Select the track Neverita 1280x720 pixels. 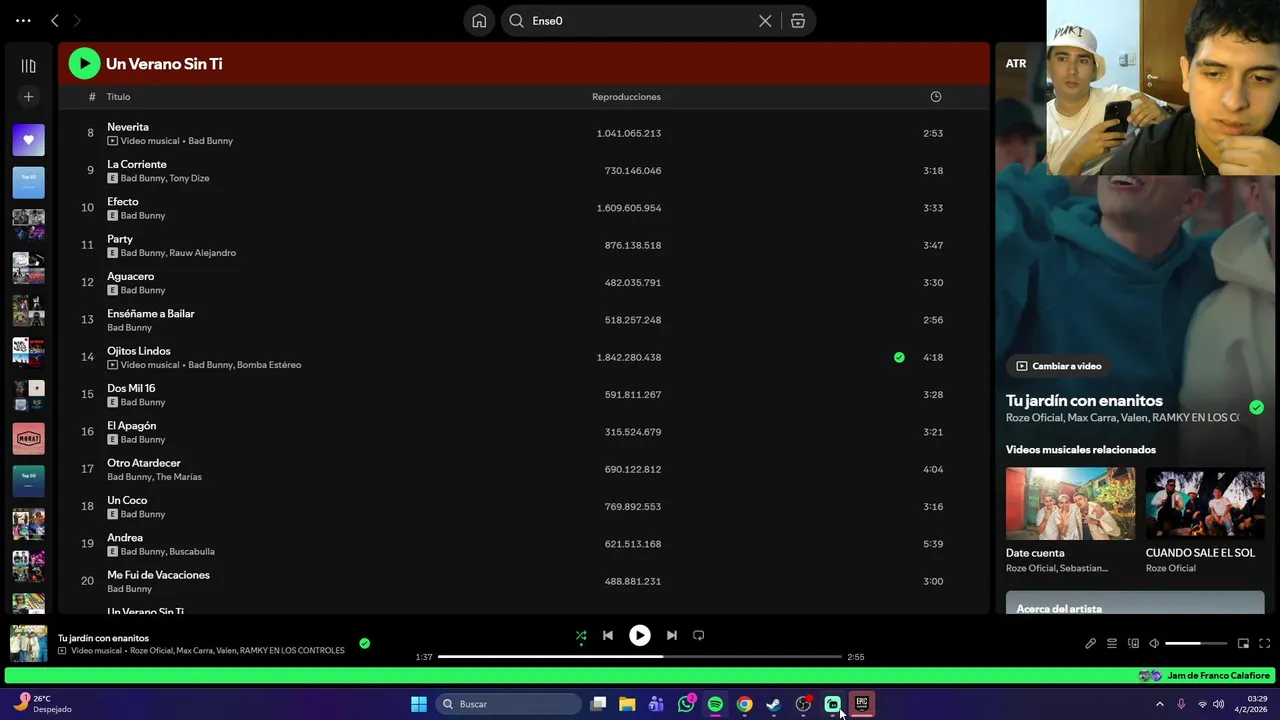128,127
